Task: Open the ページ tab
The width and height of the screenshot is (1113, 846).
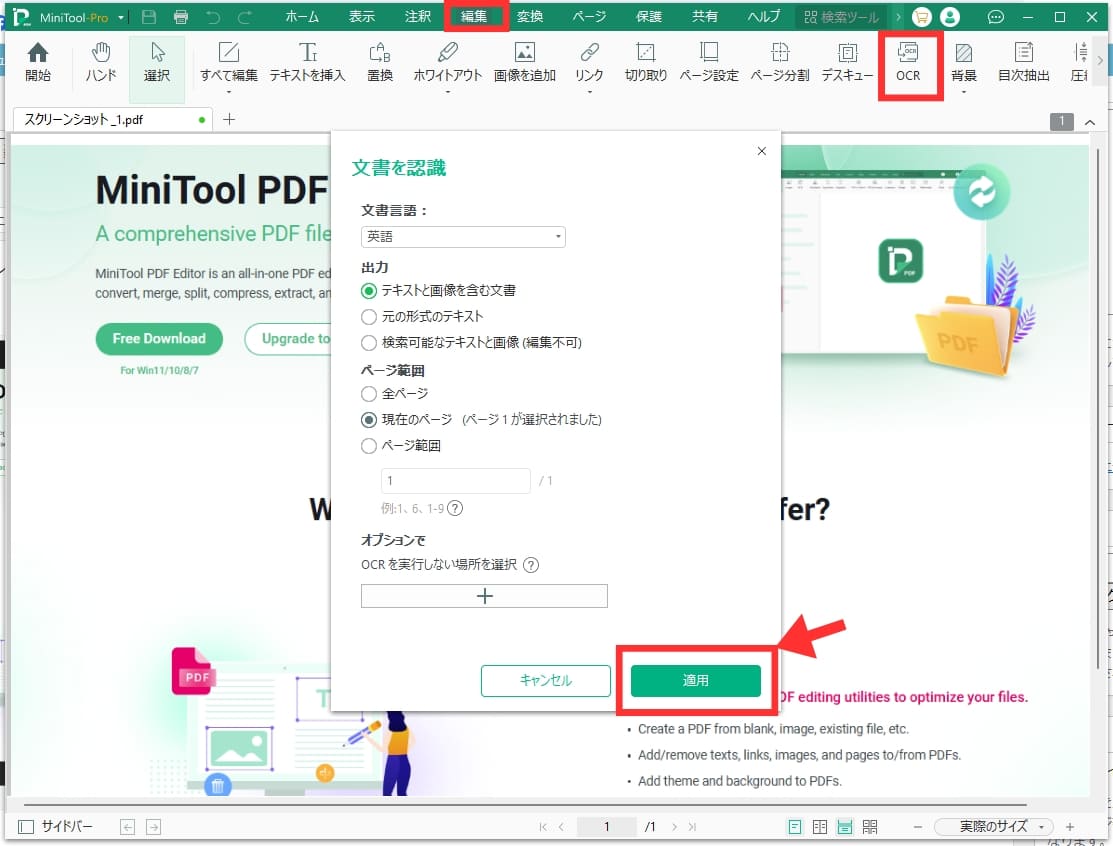Action: [589, 16]
